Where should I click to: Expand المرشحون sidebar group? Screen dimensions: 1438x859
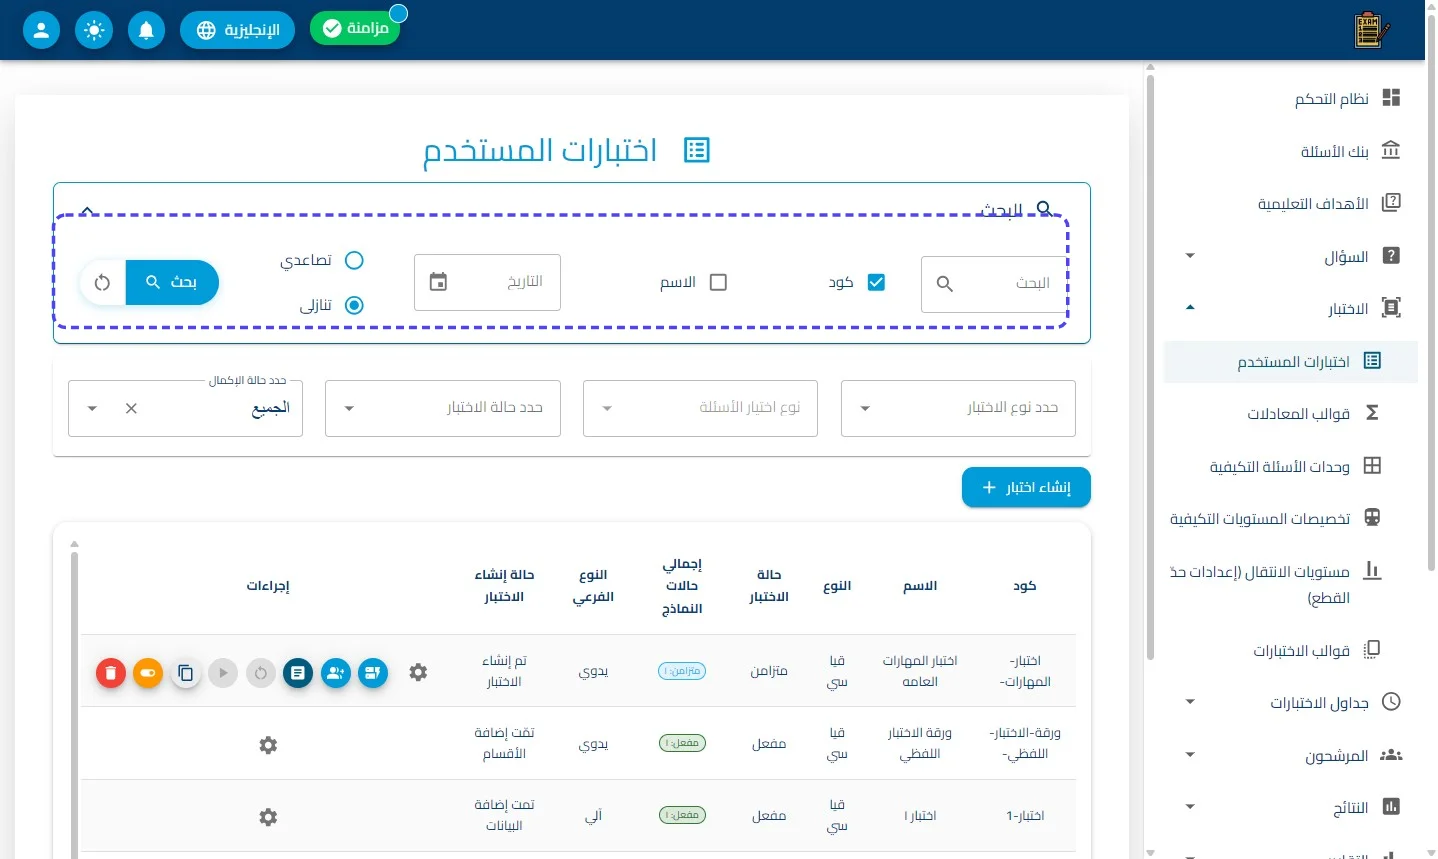1190,755
